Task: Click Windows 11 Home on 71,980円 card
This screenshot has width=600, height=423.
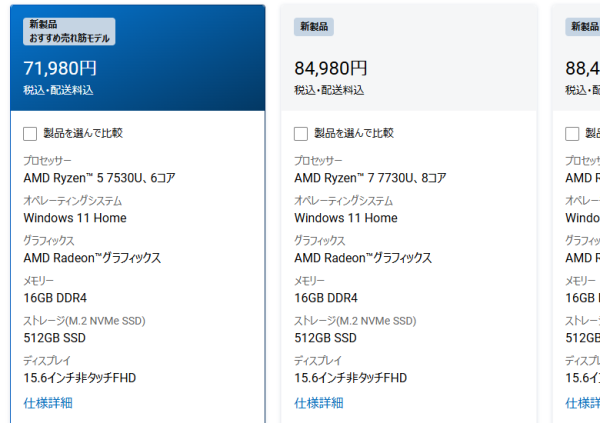Action: [x=75, y=218]
